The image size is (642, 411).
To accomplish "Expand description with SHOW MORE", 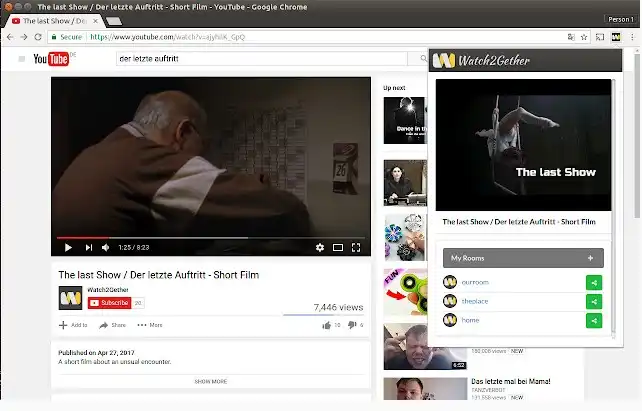I will tap(210, 381).
